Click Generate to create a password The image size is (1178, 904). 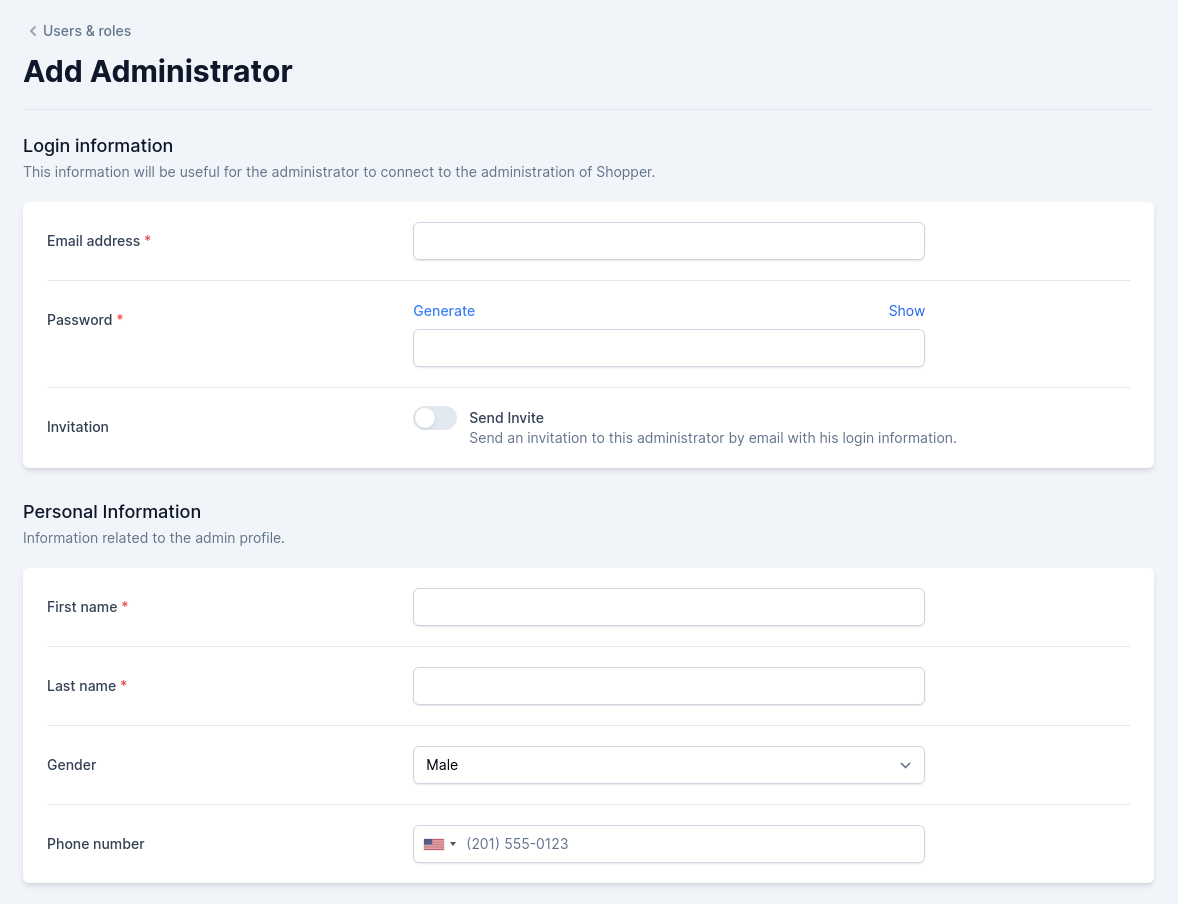point(444,311)
